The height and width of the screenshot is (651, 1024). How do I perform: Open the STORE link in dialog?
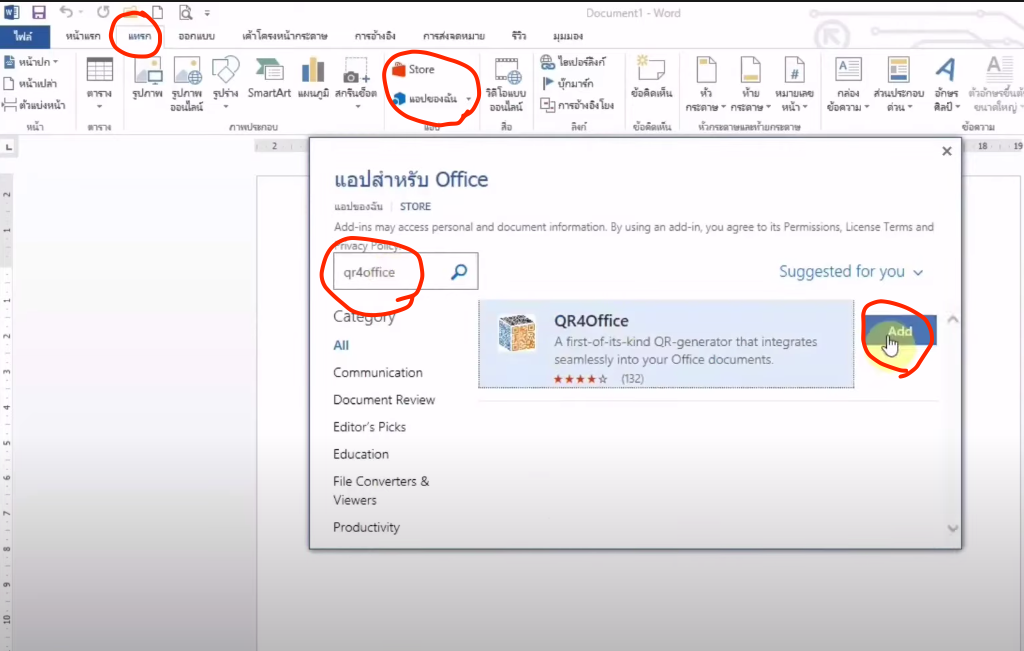(415, 206)
